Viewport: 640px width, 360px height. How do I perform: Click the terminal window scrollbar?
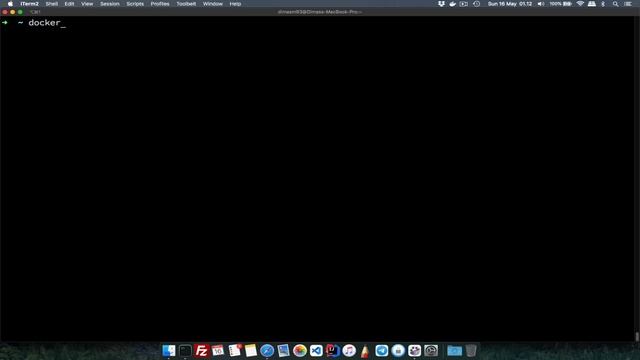coord(637,336)
